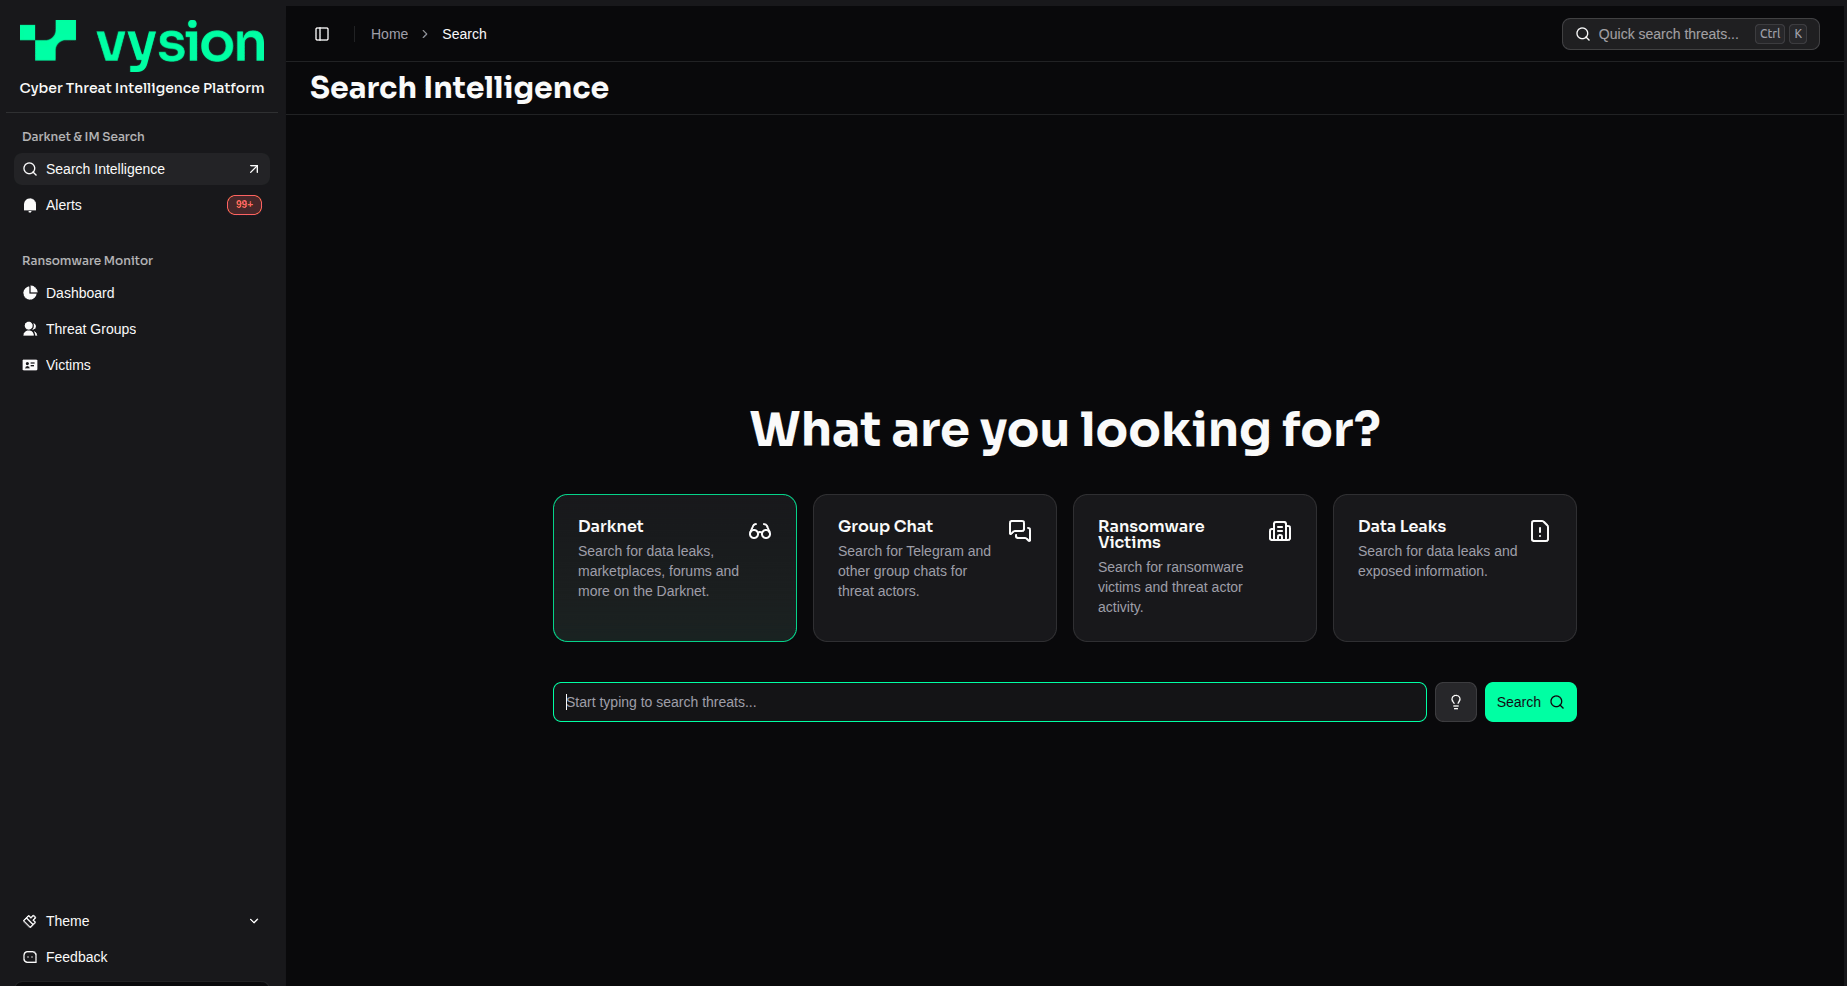Click the Alerts bell icon
Image resolution: width=1847 pixels, height=986 pixels.
[30, 205]
